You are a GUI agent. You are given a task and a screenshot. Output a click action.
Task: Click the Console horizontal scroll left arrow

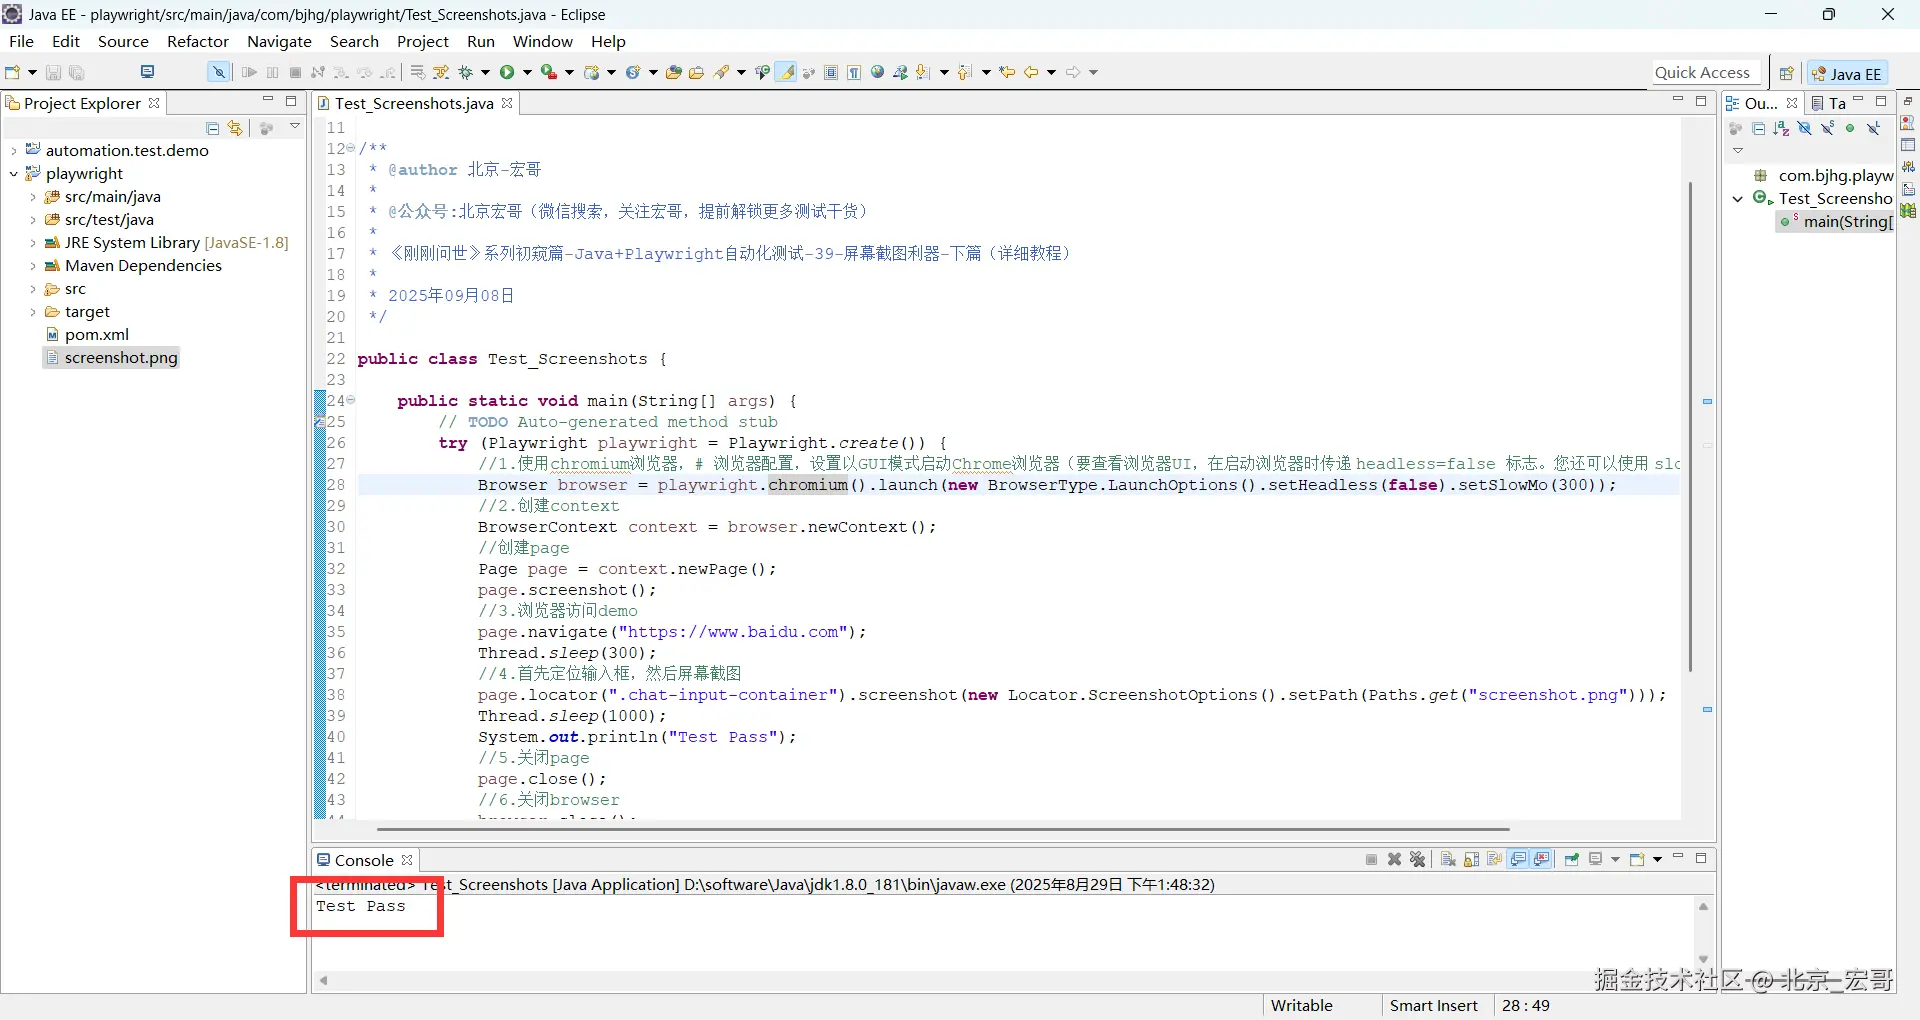point(323,981)
